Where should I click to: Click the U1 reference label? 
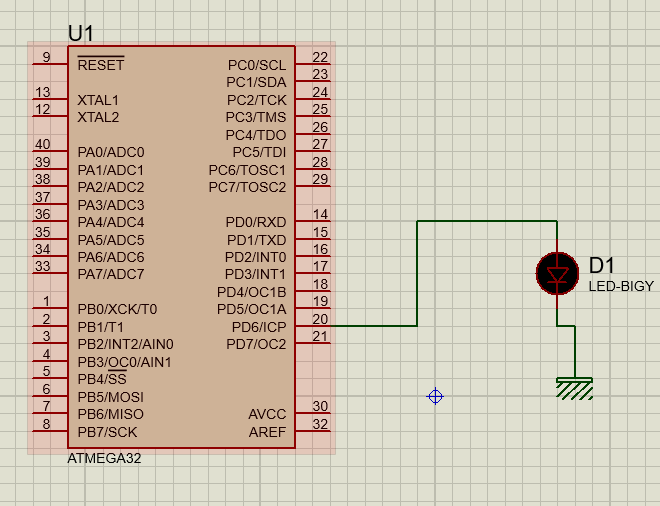pos(81,34)
